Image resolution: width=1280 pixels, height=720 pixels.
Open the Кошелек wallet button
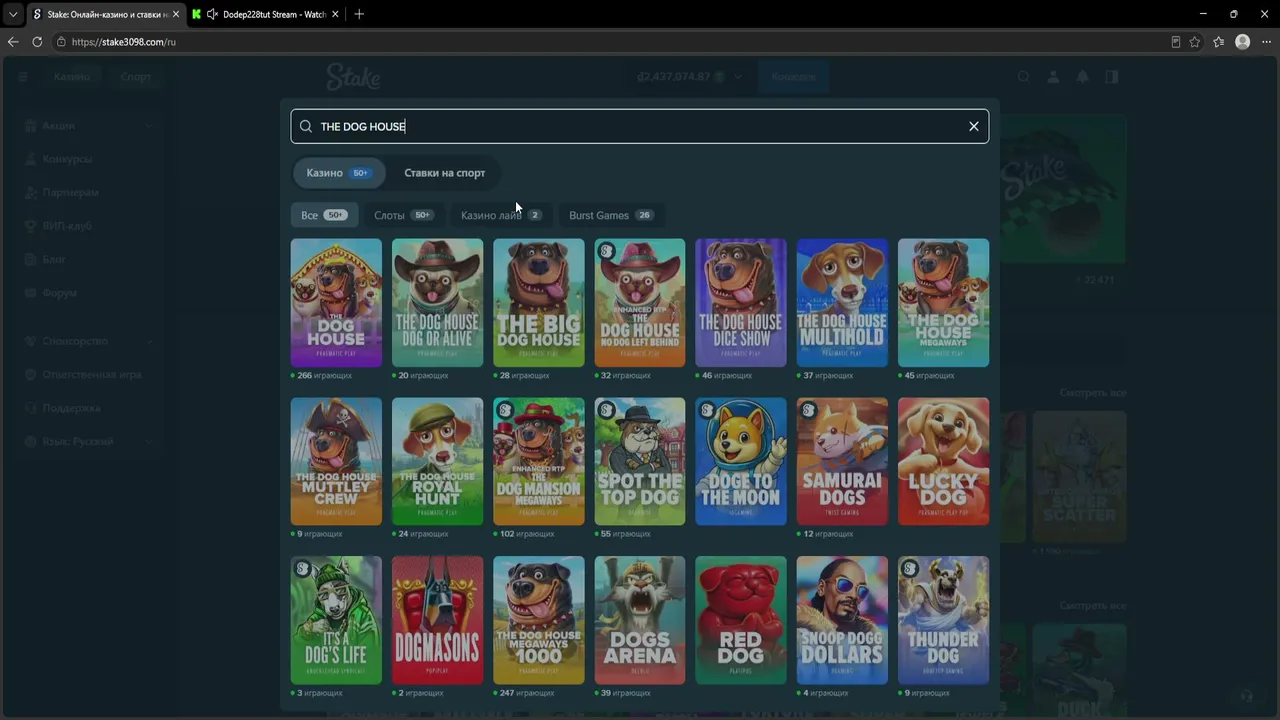[793, 77]
